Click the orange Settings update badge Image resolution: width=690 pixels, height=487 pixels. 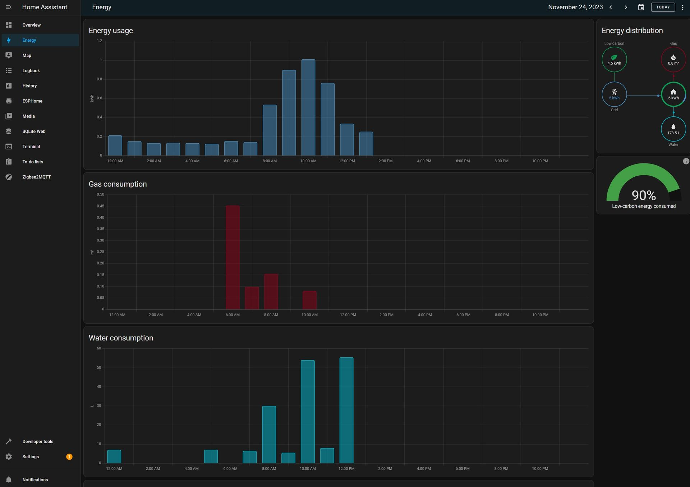click(x=69, y=457)
